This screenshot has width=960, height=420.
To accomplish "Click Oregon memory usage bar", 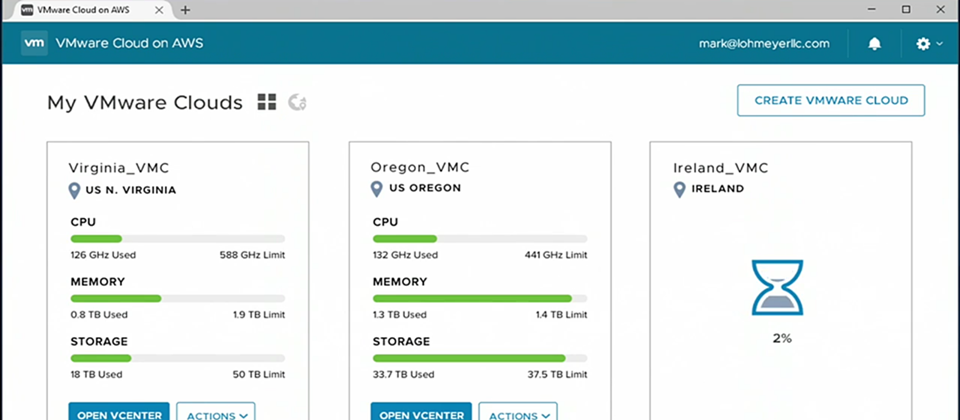I will 480,299.
